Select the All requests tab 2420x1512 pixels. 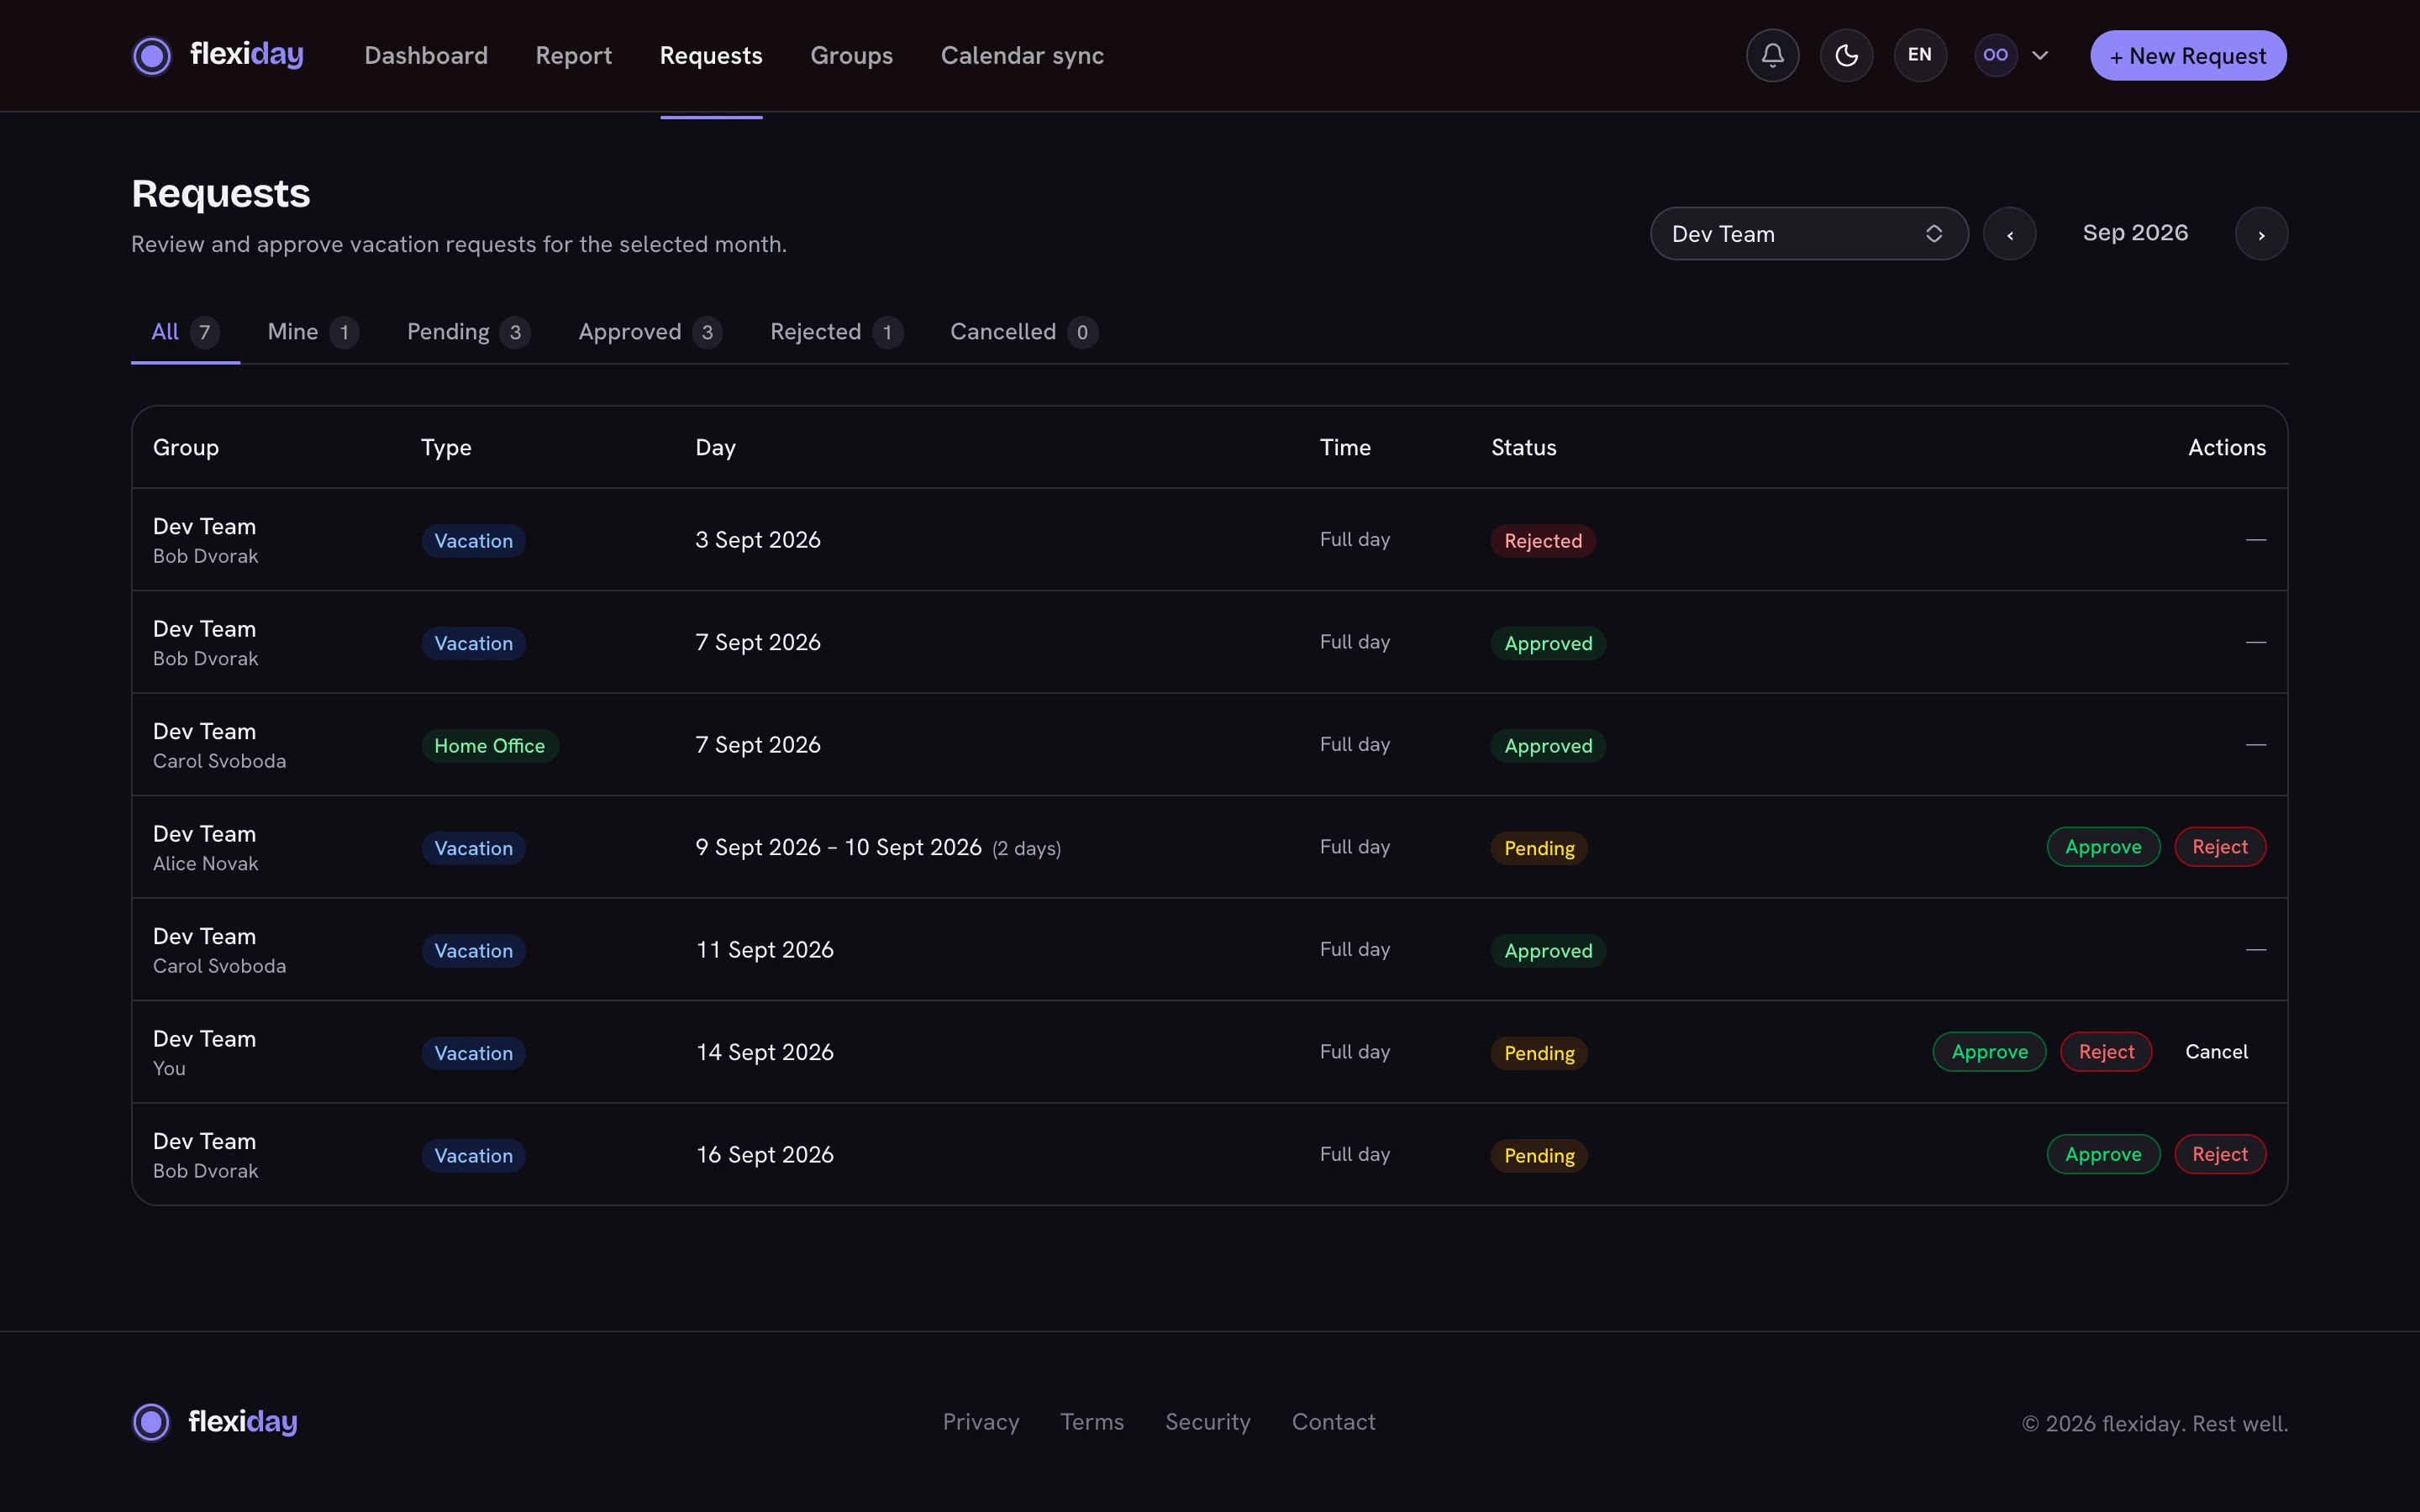point(185,332)
